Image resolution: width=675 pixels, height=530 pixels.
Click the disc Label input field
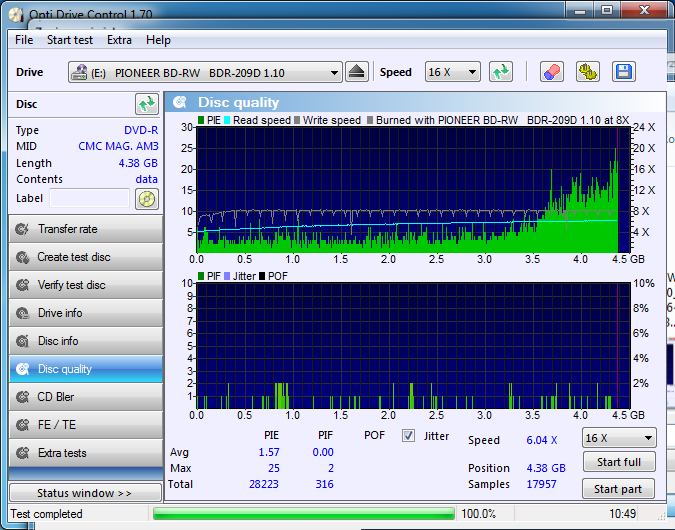89,198
